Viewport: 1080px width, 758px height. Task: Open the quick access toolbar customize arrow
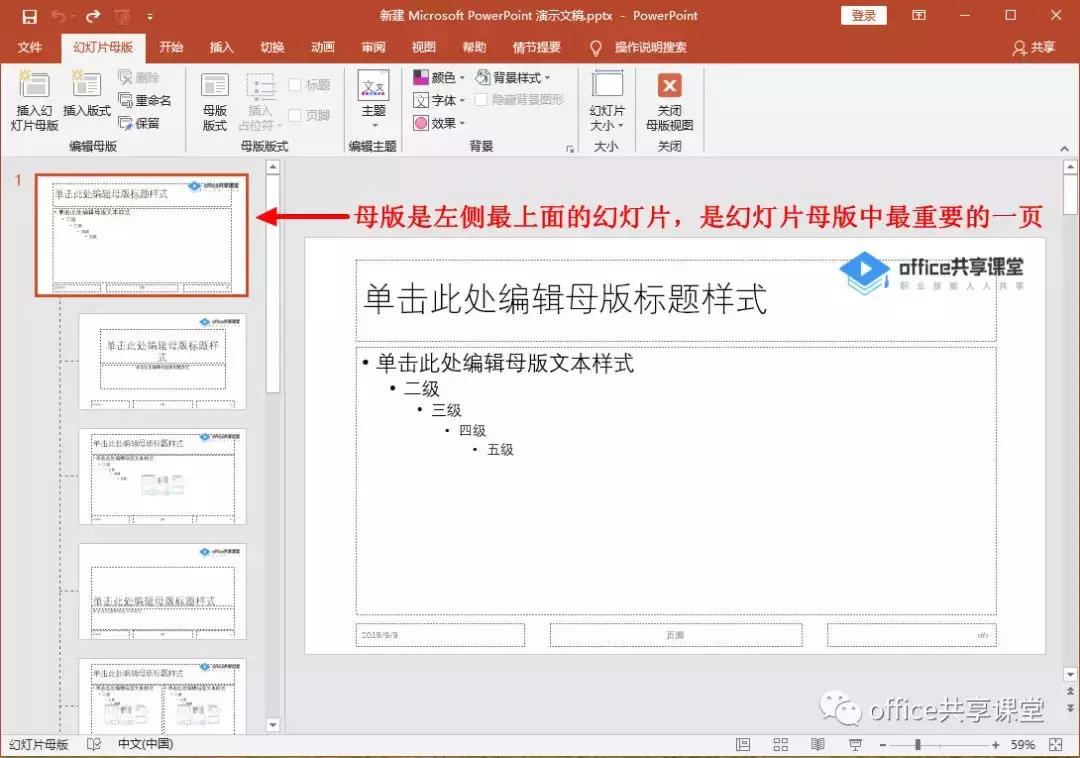[150, 17]
